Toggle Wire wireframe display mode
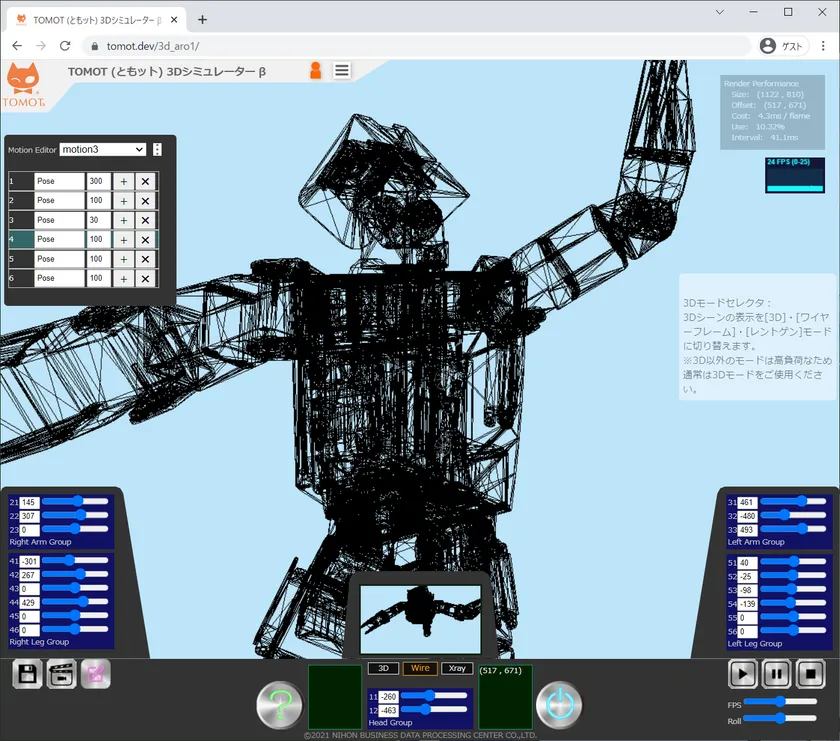 (x=420, y=668)
